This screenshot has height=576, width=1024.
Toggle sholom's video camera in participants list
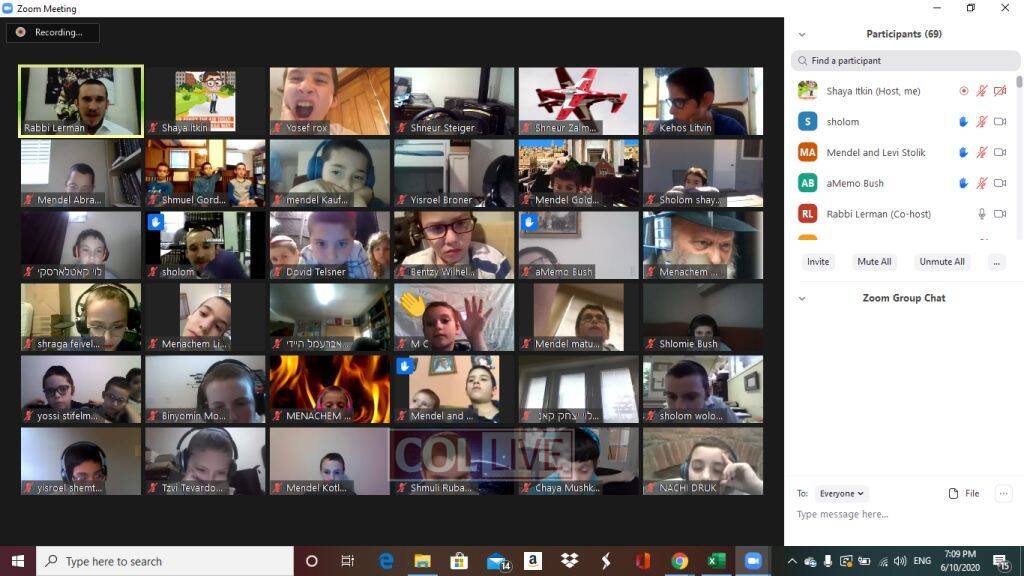coord(1000,122)
